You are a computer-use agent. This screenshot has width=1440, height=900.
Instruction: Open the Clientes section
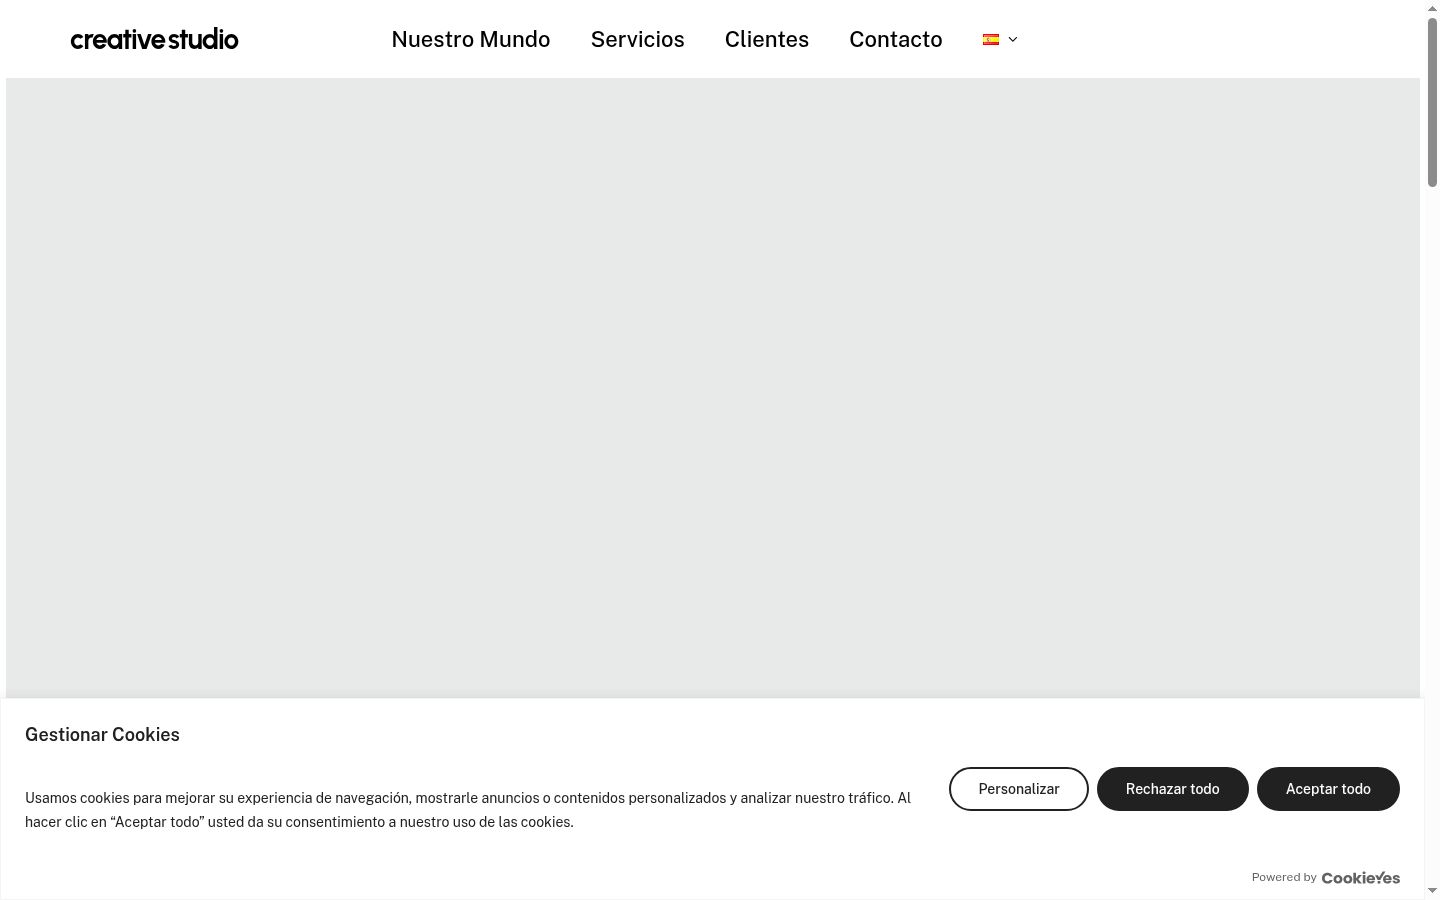pyautogui.click(x=767, y=39)
